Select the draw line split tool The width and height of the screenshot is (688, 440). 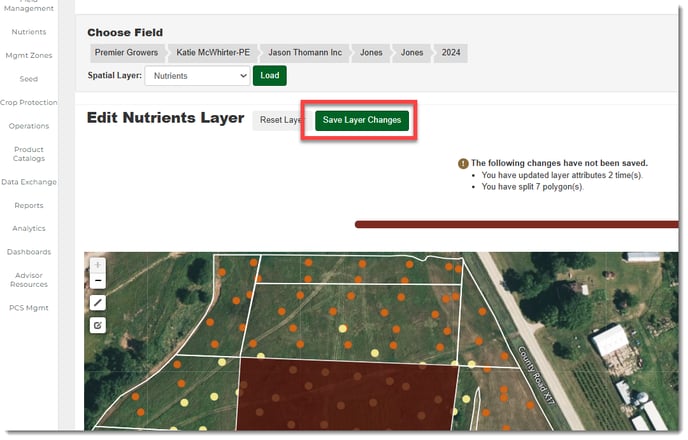(98, 302)
